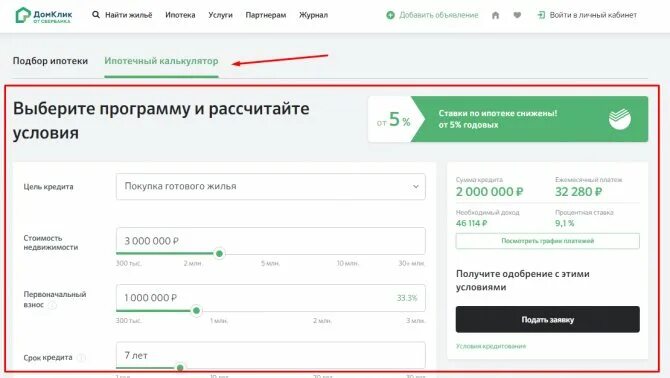
Task: Click the Стоимость недвижимости slider handle
Action: (219, 254)
